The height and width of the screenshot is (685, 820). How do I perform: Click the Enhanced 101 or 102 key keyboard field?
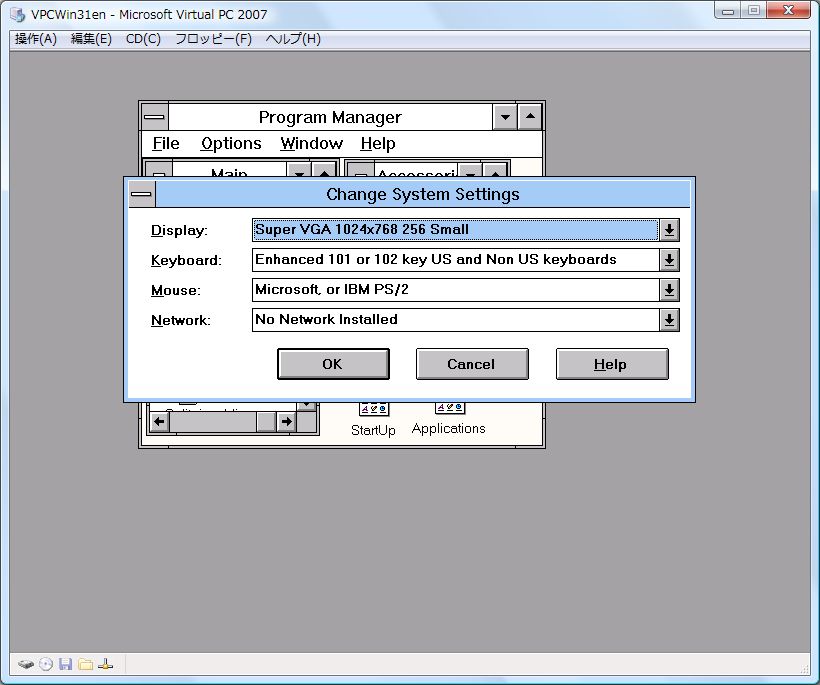[455, 260]
